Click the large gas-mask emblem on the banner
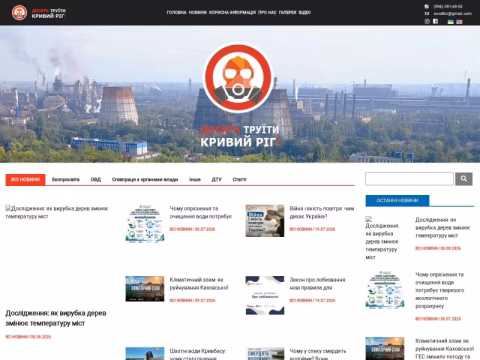 click(238, 77)
